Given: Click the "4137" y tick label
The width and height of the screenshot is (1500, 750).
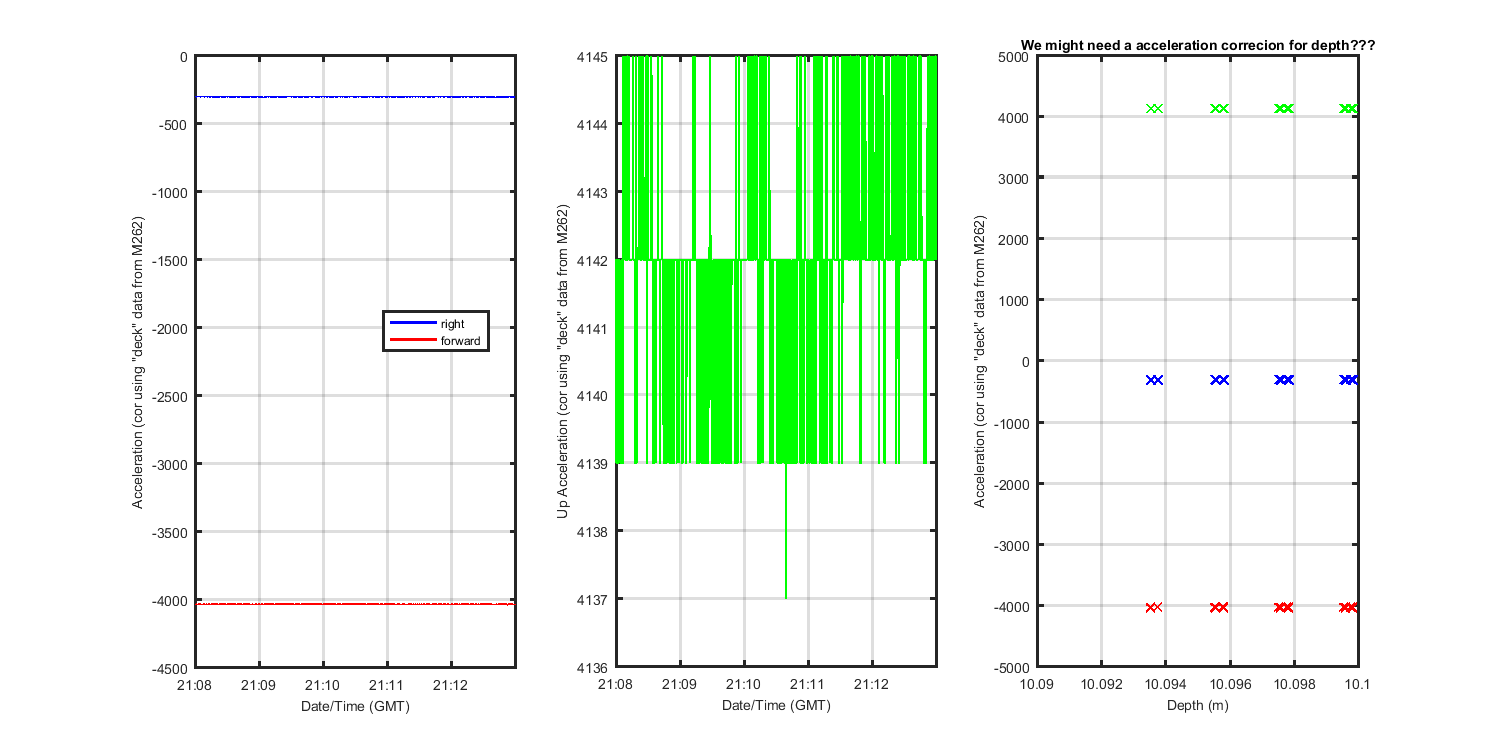Looking at the screenshot, I should [x=594, y=599].
